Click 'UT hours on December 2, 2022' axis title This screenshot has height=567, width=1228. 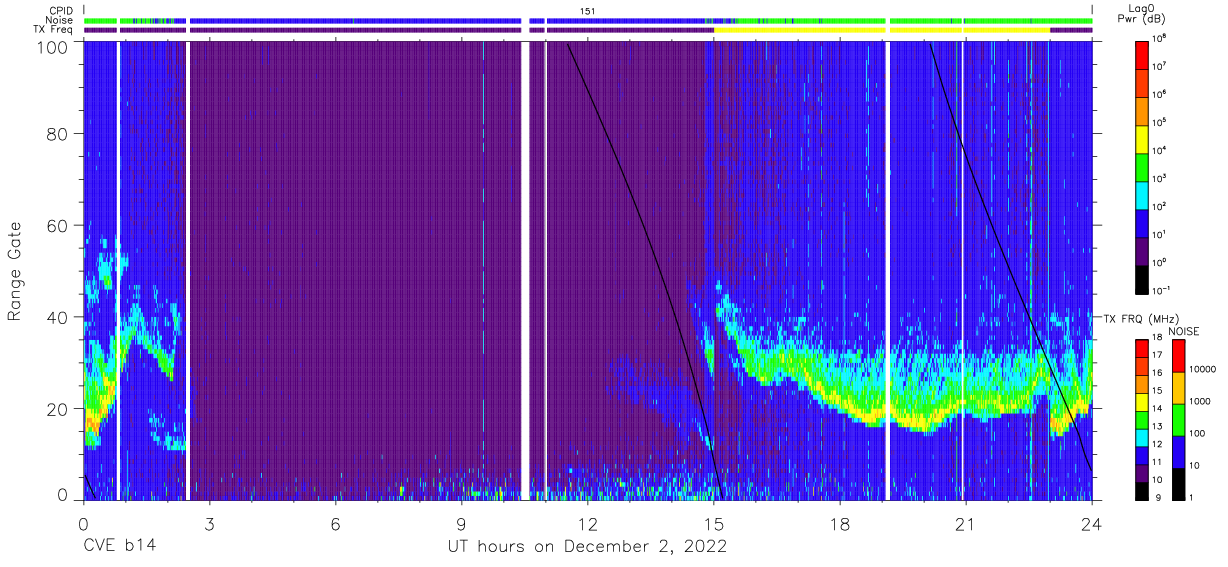(587, 547)
